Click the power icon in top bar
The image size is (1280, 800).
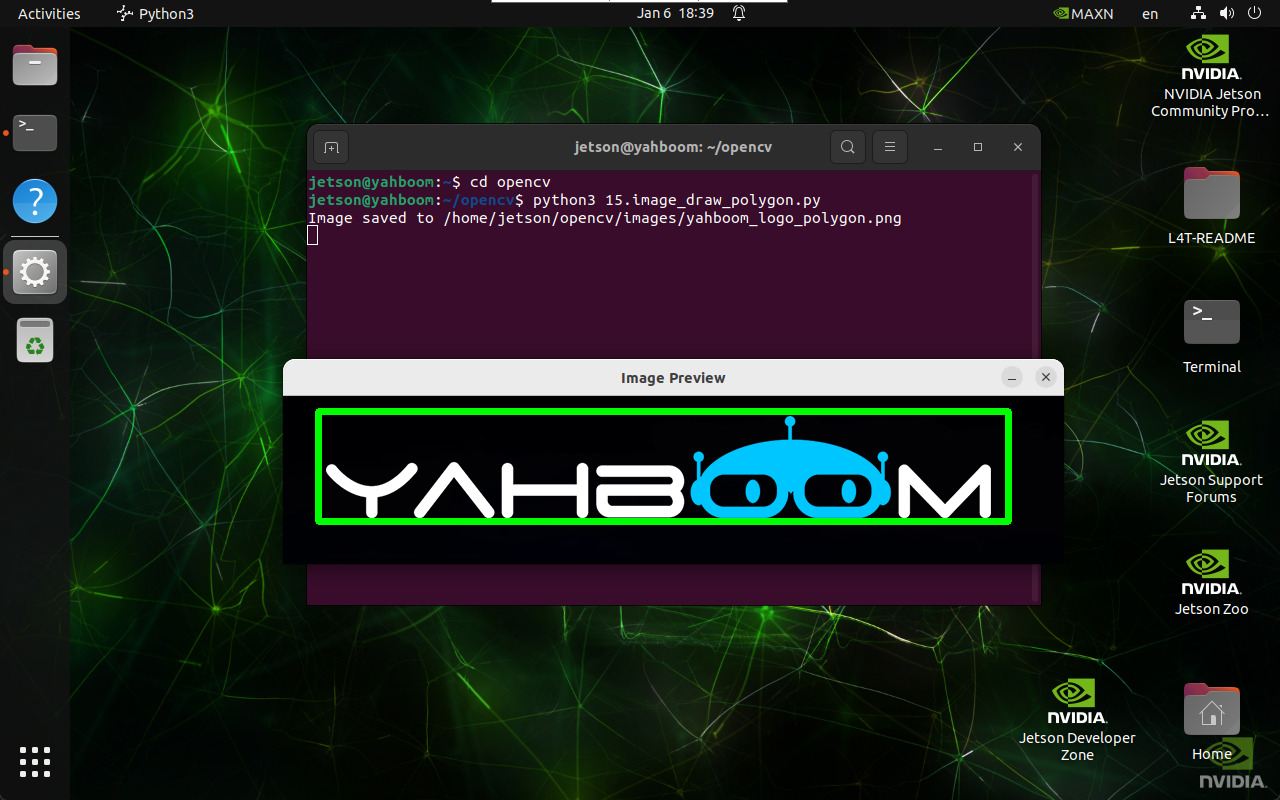click(1254, 14)
